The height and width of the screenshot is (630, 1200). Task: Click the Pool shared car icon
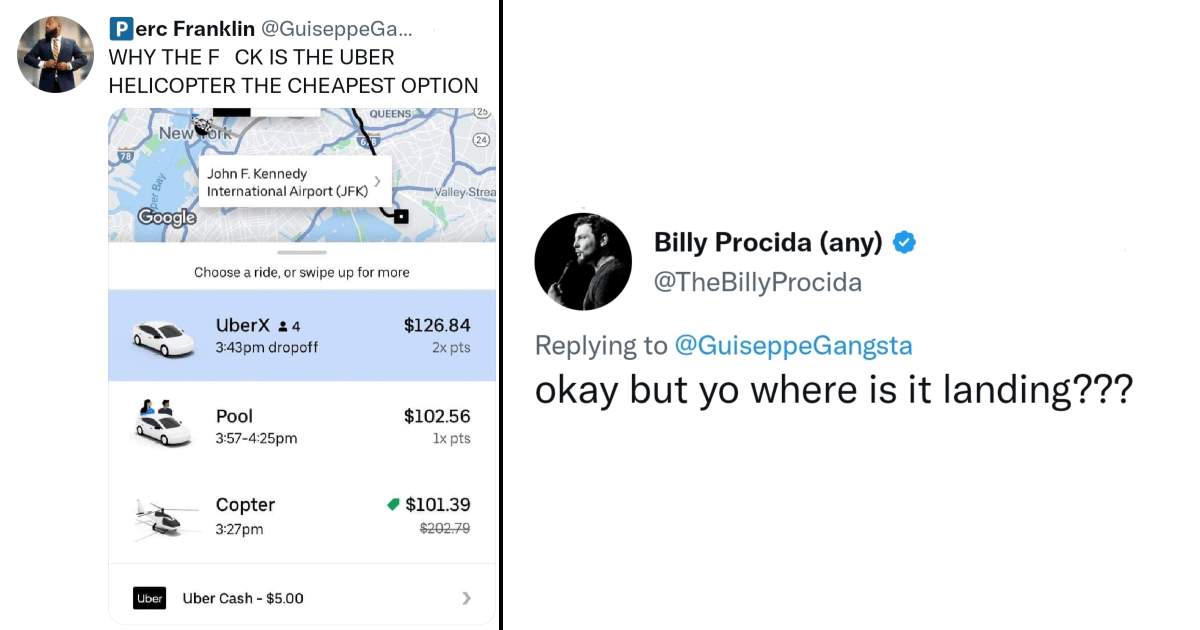click(x=162, y=424)
